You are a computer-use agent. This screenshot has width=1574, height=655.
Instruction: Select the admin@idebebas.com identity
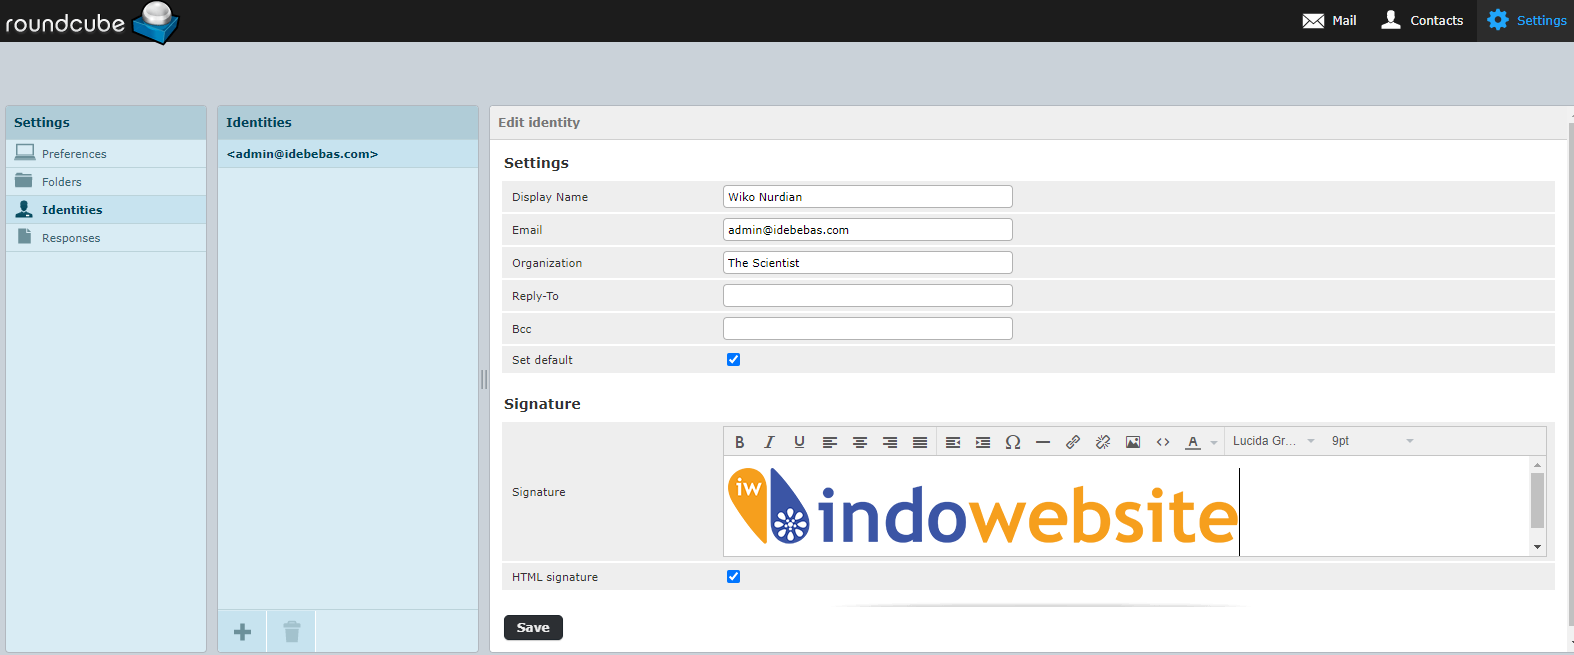[302, 154]
